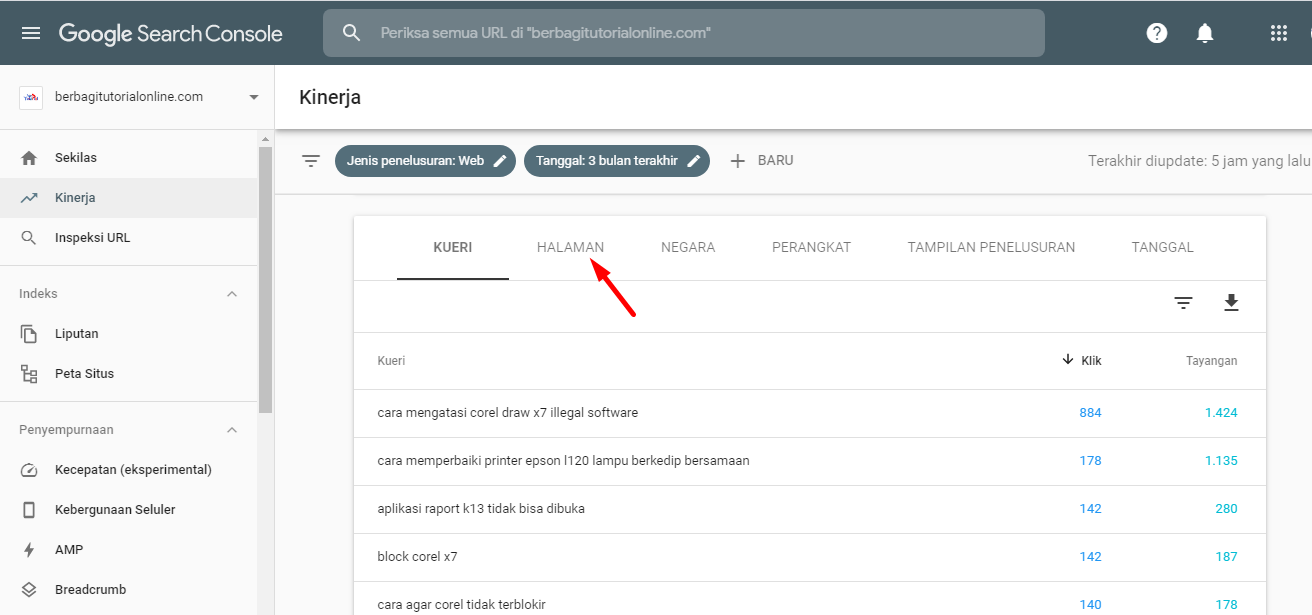Select query 'cara mengatasi corel draw x7 illegal software'
The width and height of the screenshot is (1312, 615).
pos(508,413)
